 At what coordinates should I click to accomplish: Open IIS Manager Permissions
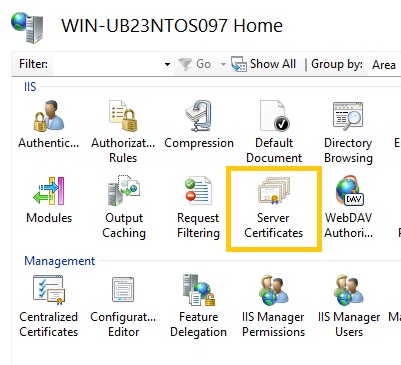pyautogui.click(x=273, y=306)
